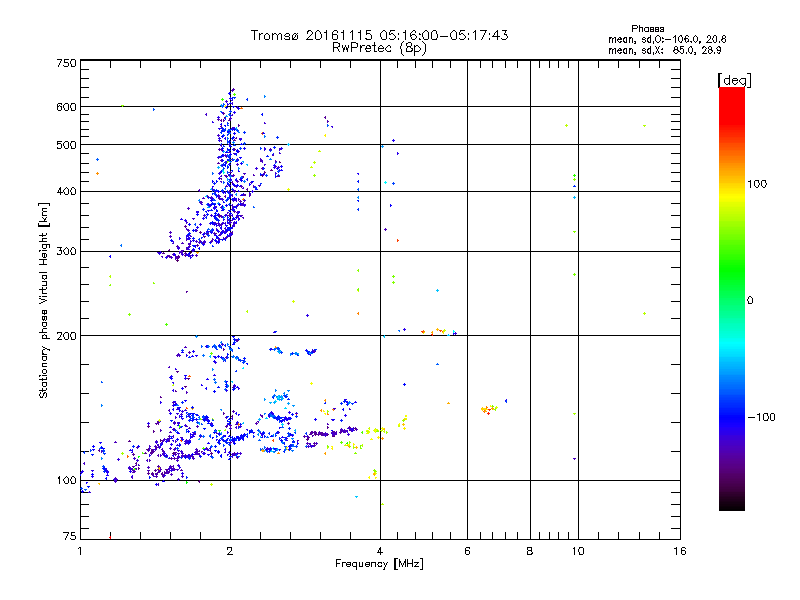Click the 'RwPretec (8p)' subtitle
Viewport: 800px width, 600px height.
pyautogui.click(x=379, y=48)
